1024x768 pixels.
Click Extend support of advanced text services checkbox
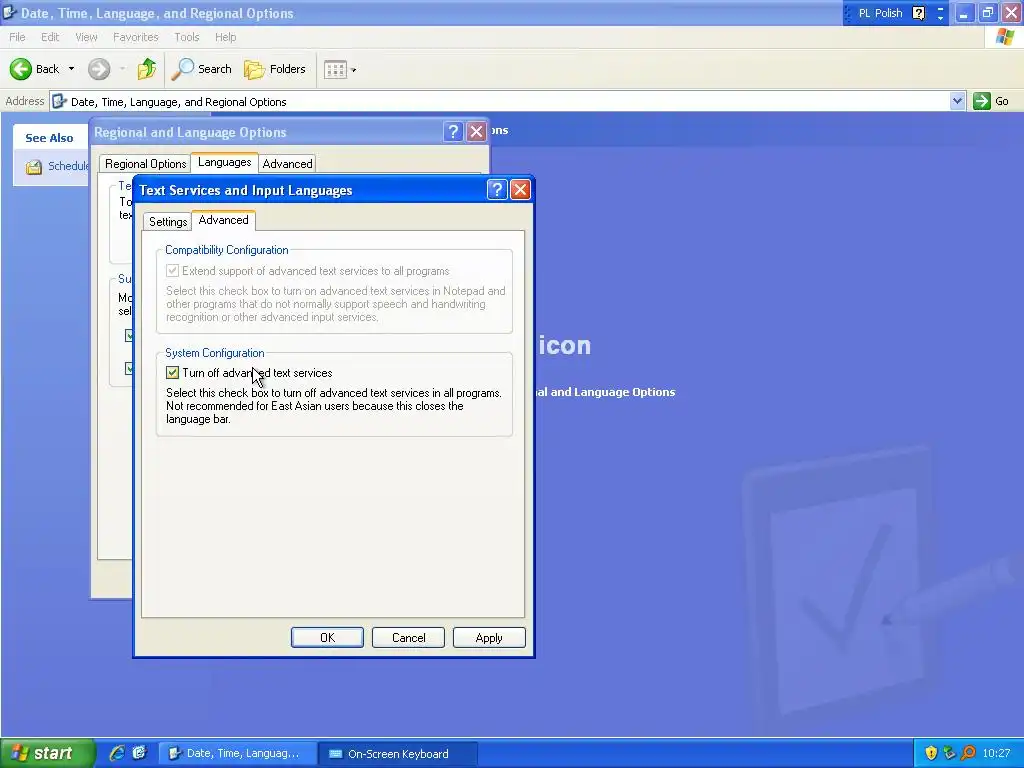click(x=172, y=270)
